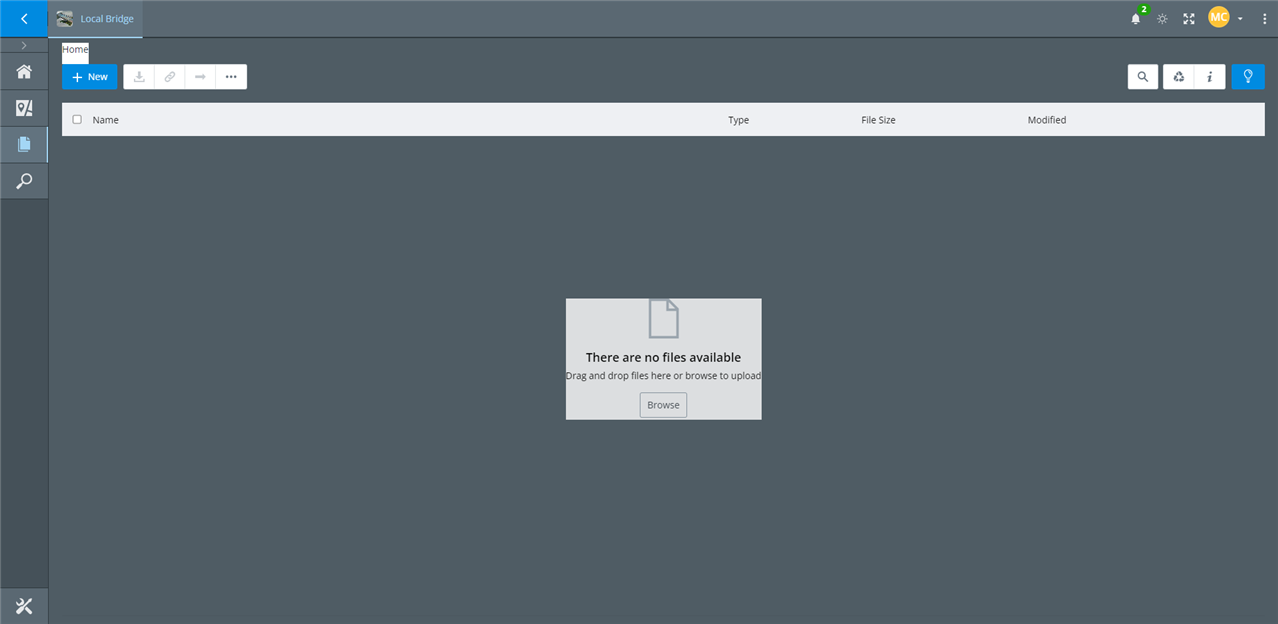Open the ellipsis menu in the file toolbar
Screen dimensions: 1278x624
(231, 76)
